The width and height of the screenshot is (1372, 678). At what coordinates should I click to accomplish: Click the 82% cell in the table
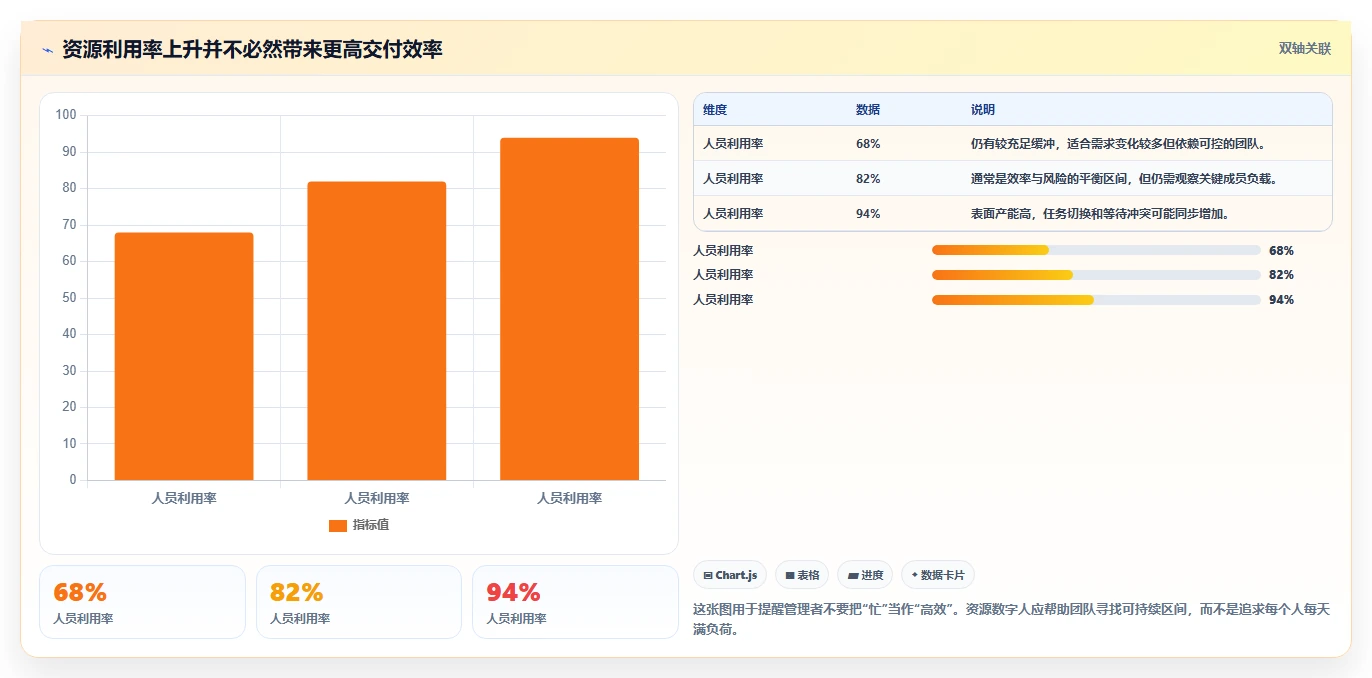coord(868,179)
